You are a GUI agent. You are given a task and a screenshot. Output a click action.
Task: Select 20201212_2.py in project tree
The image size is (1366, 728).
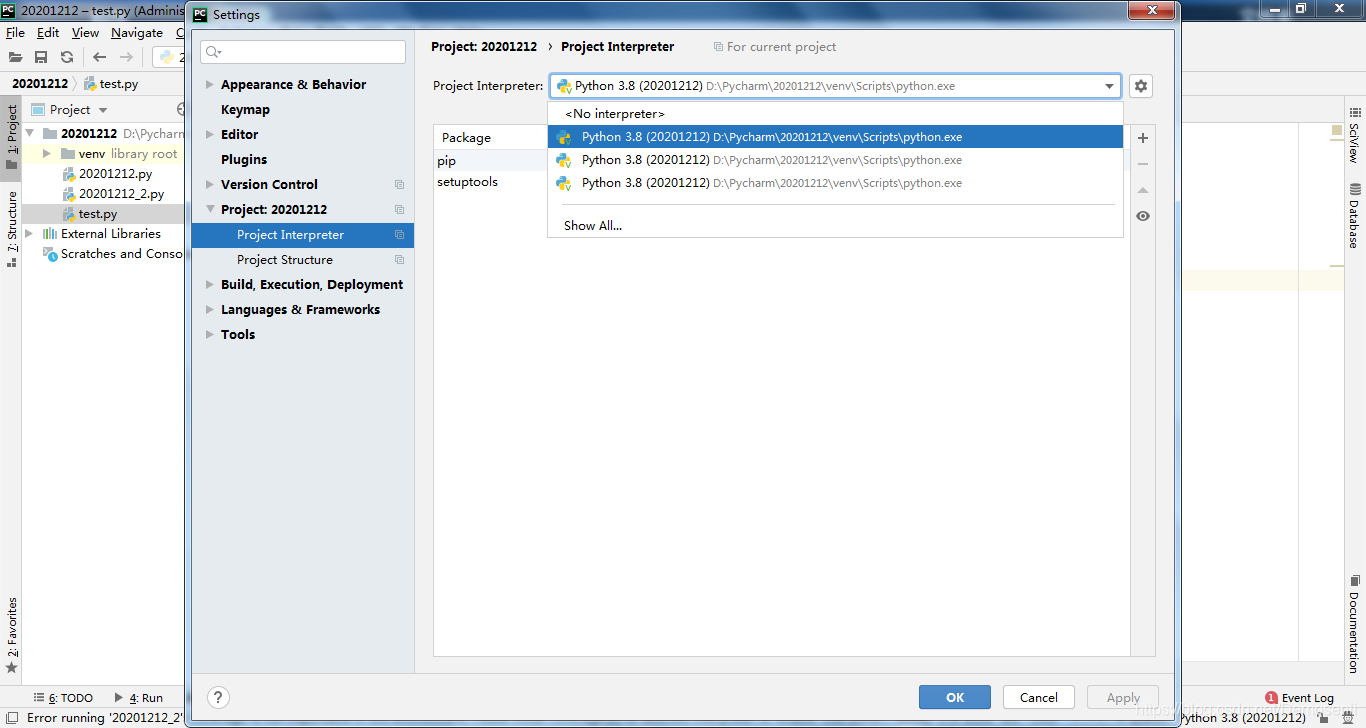click(122, 194)
